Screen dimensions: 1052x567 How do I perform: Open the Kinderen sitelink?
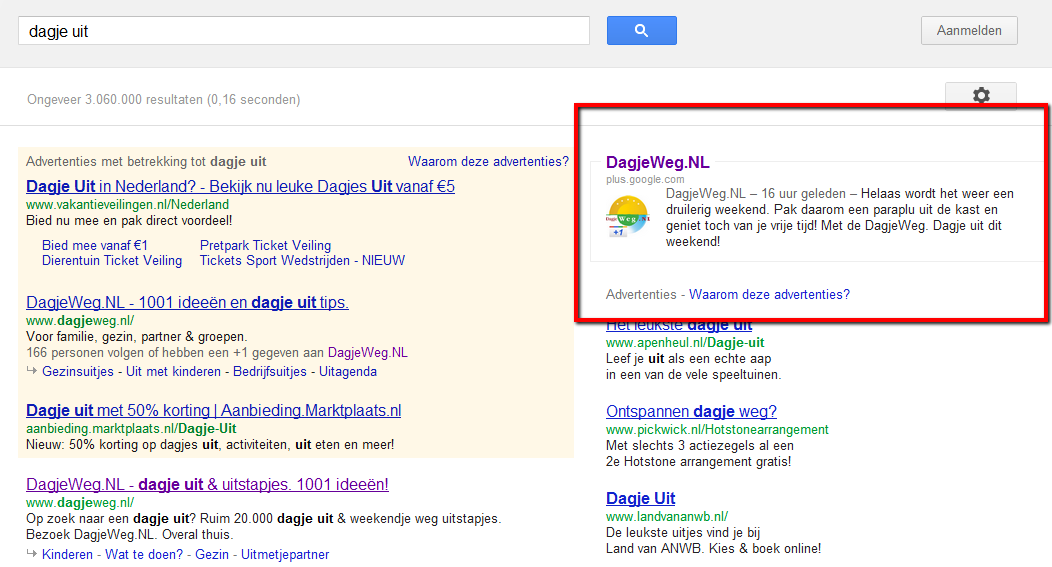click(x=67, y=555)
